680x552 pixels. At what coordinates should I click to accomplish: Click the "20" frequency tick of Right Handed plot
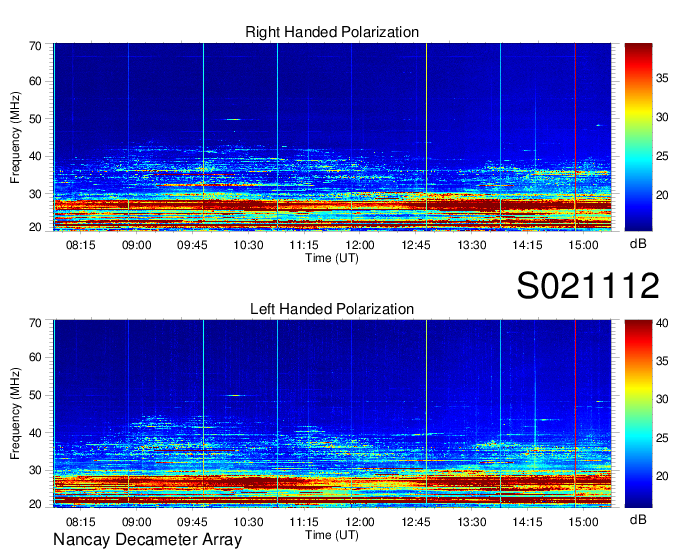point(35,227)
